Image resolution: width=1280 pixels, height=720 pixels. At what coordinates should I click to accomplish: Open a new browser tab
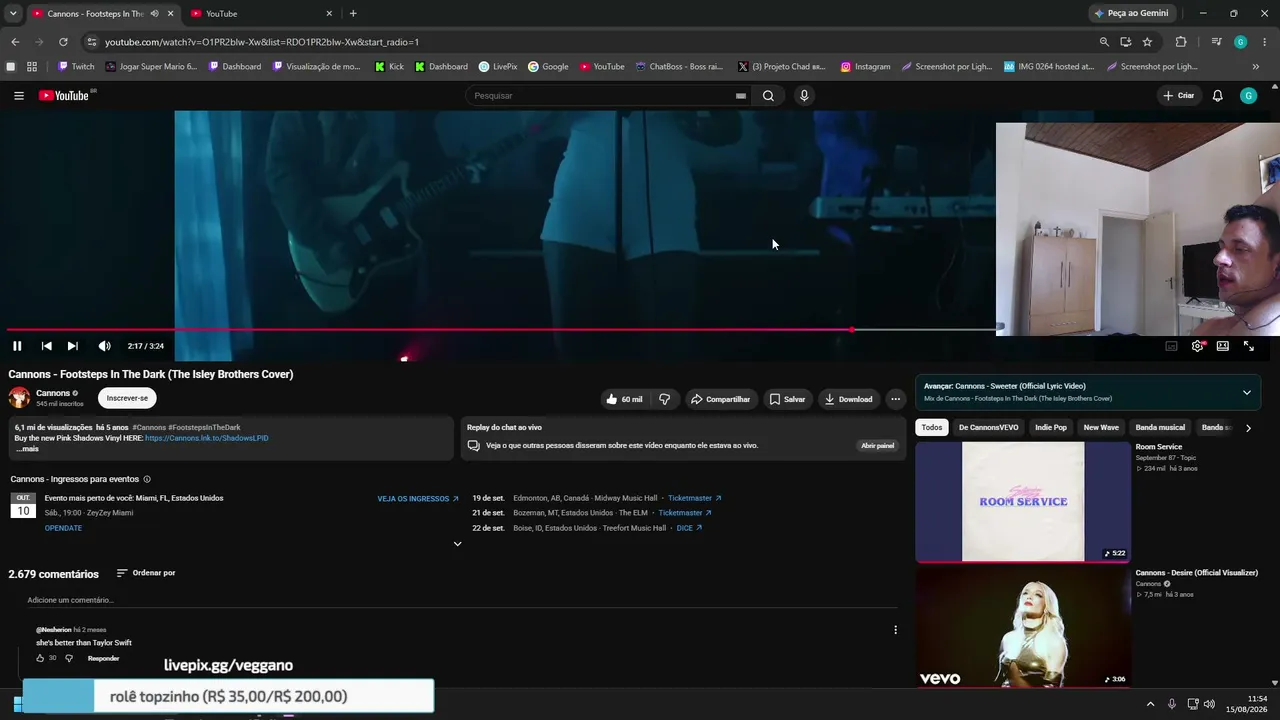(353, 14)
